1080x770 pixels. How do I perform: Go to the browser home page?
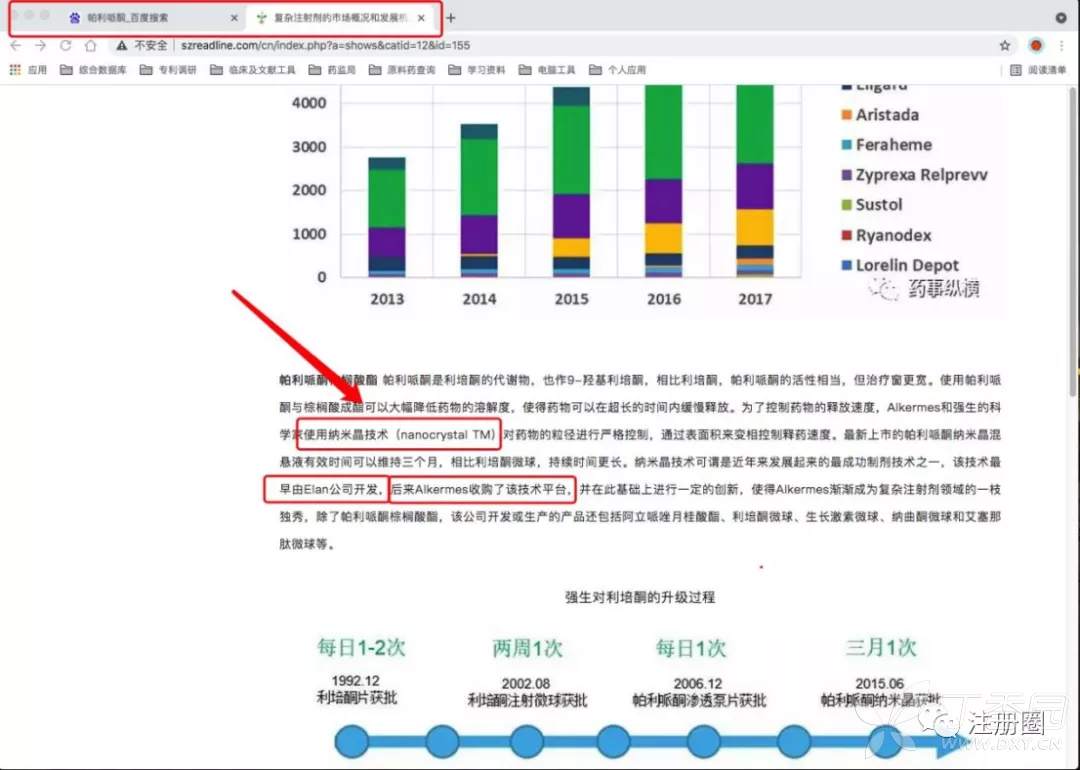tap(91, 45)
